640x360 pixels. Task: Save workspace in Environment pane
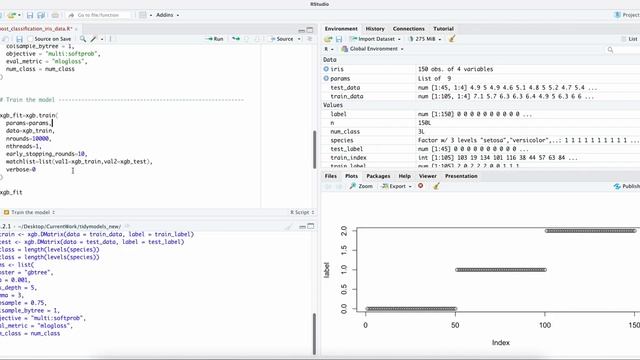[339, 39]
